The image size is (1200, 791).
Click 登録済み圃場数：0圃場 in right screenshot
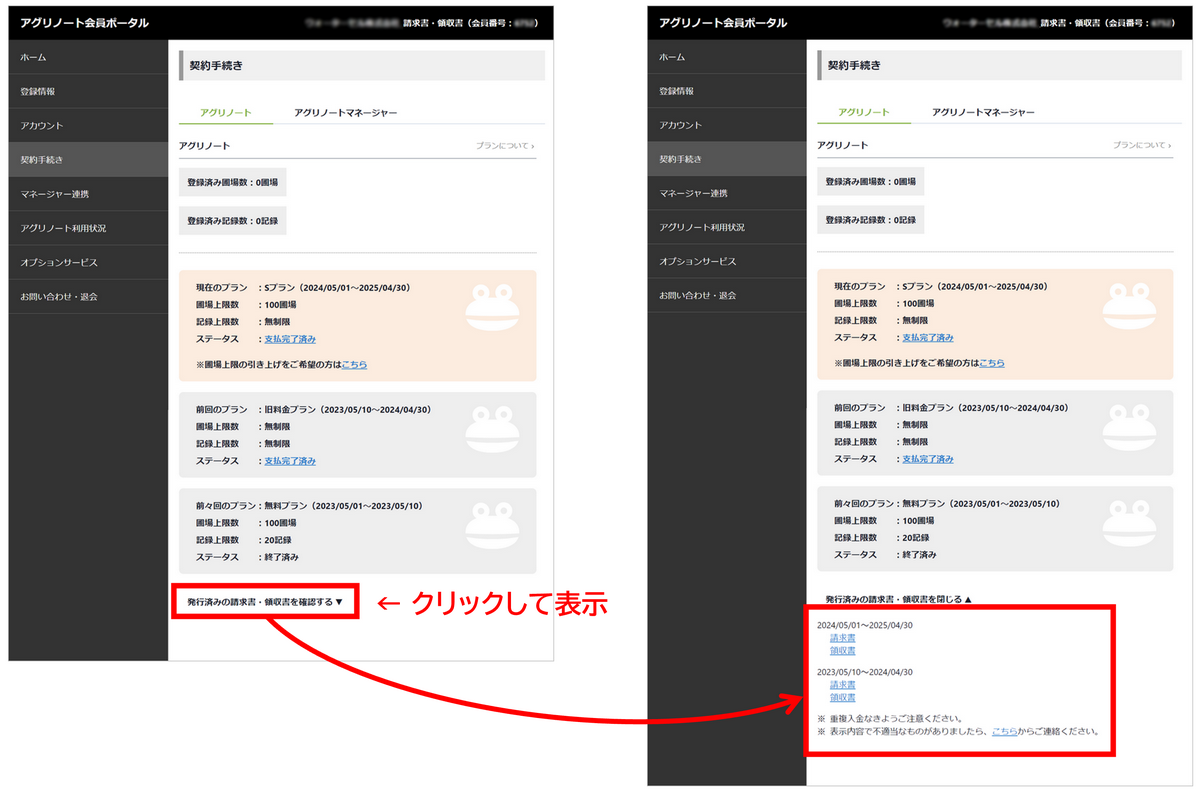click(871, 182)
